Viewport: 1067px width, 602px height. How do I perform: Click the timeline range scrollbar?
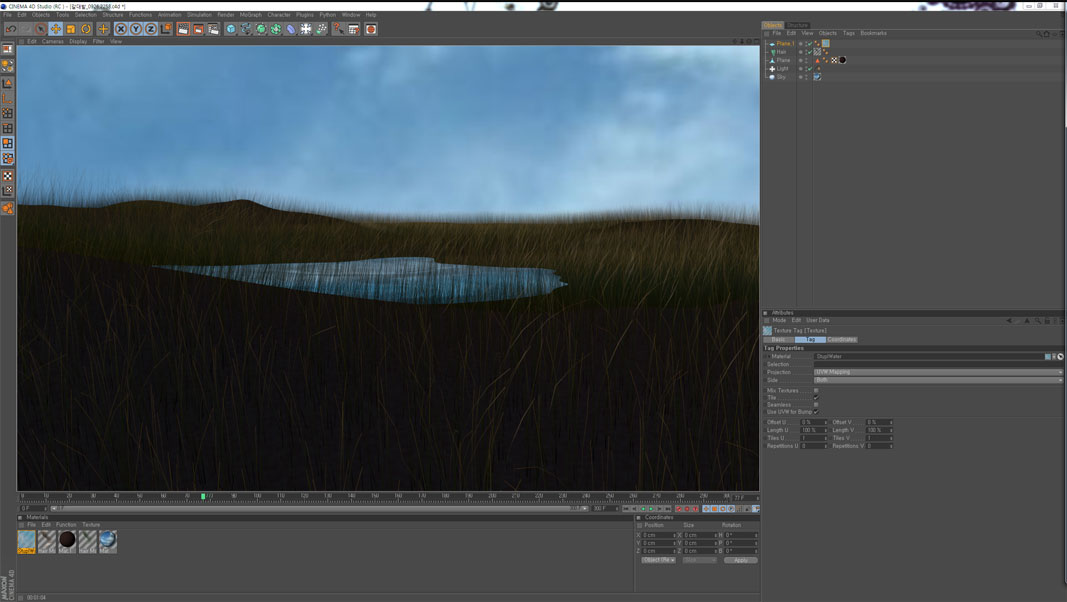pyautogui.click(x=319, y=508)
